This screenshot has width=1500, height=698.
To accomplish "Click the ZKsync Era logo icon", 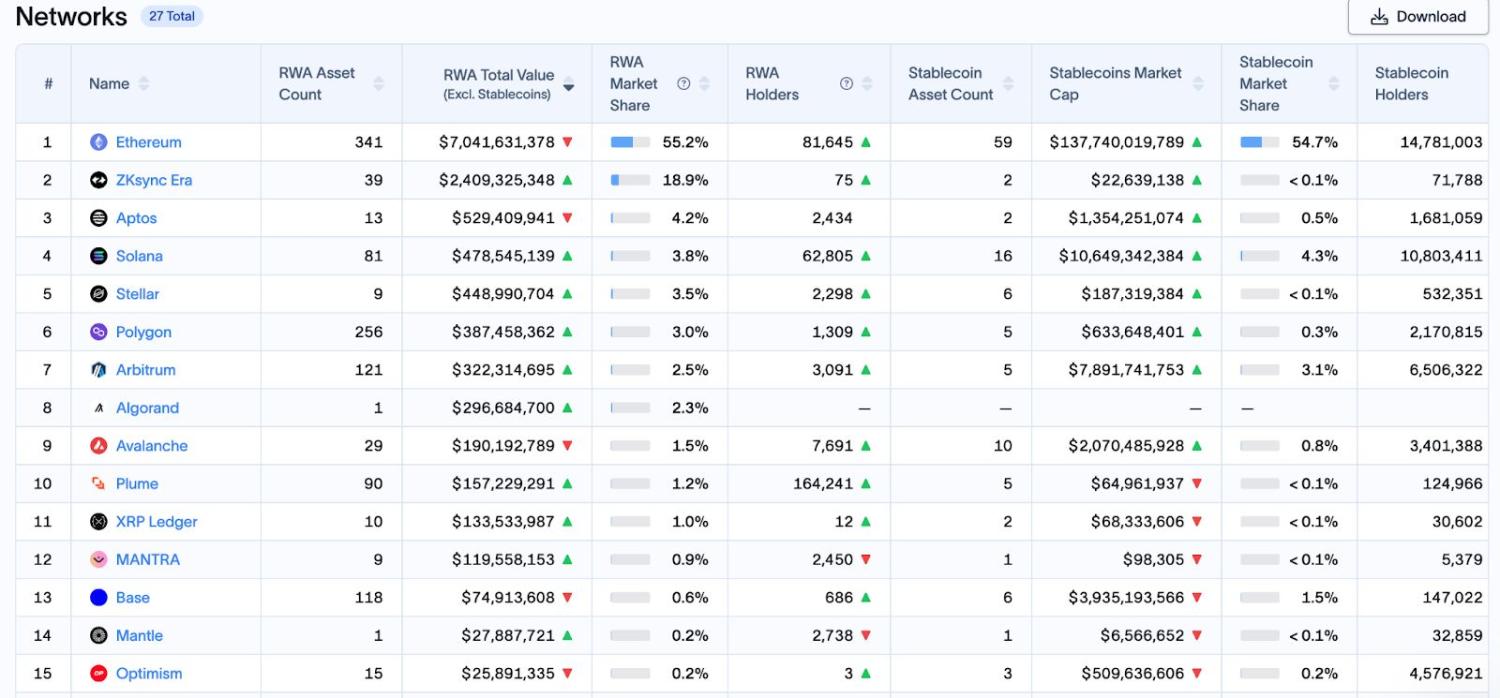I will (98, 180).
